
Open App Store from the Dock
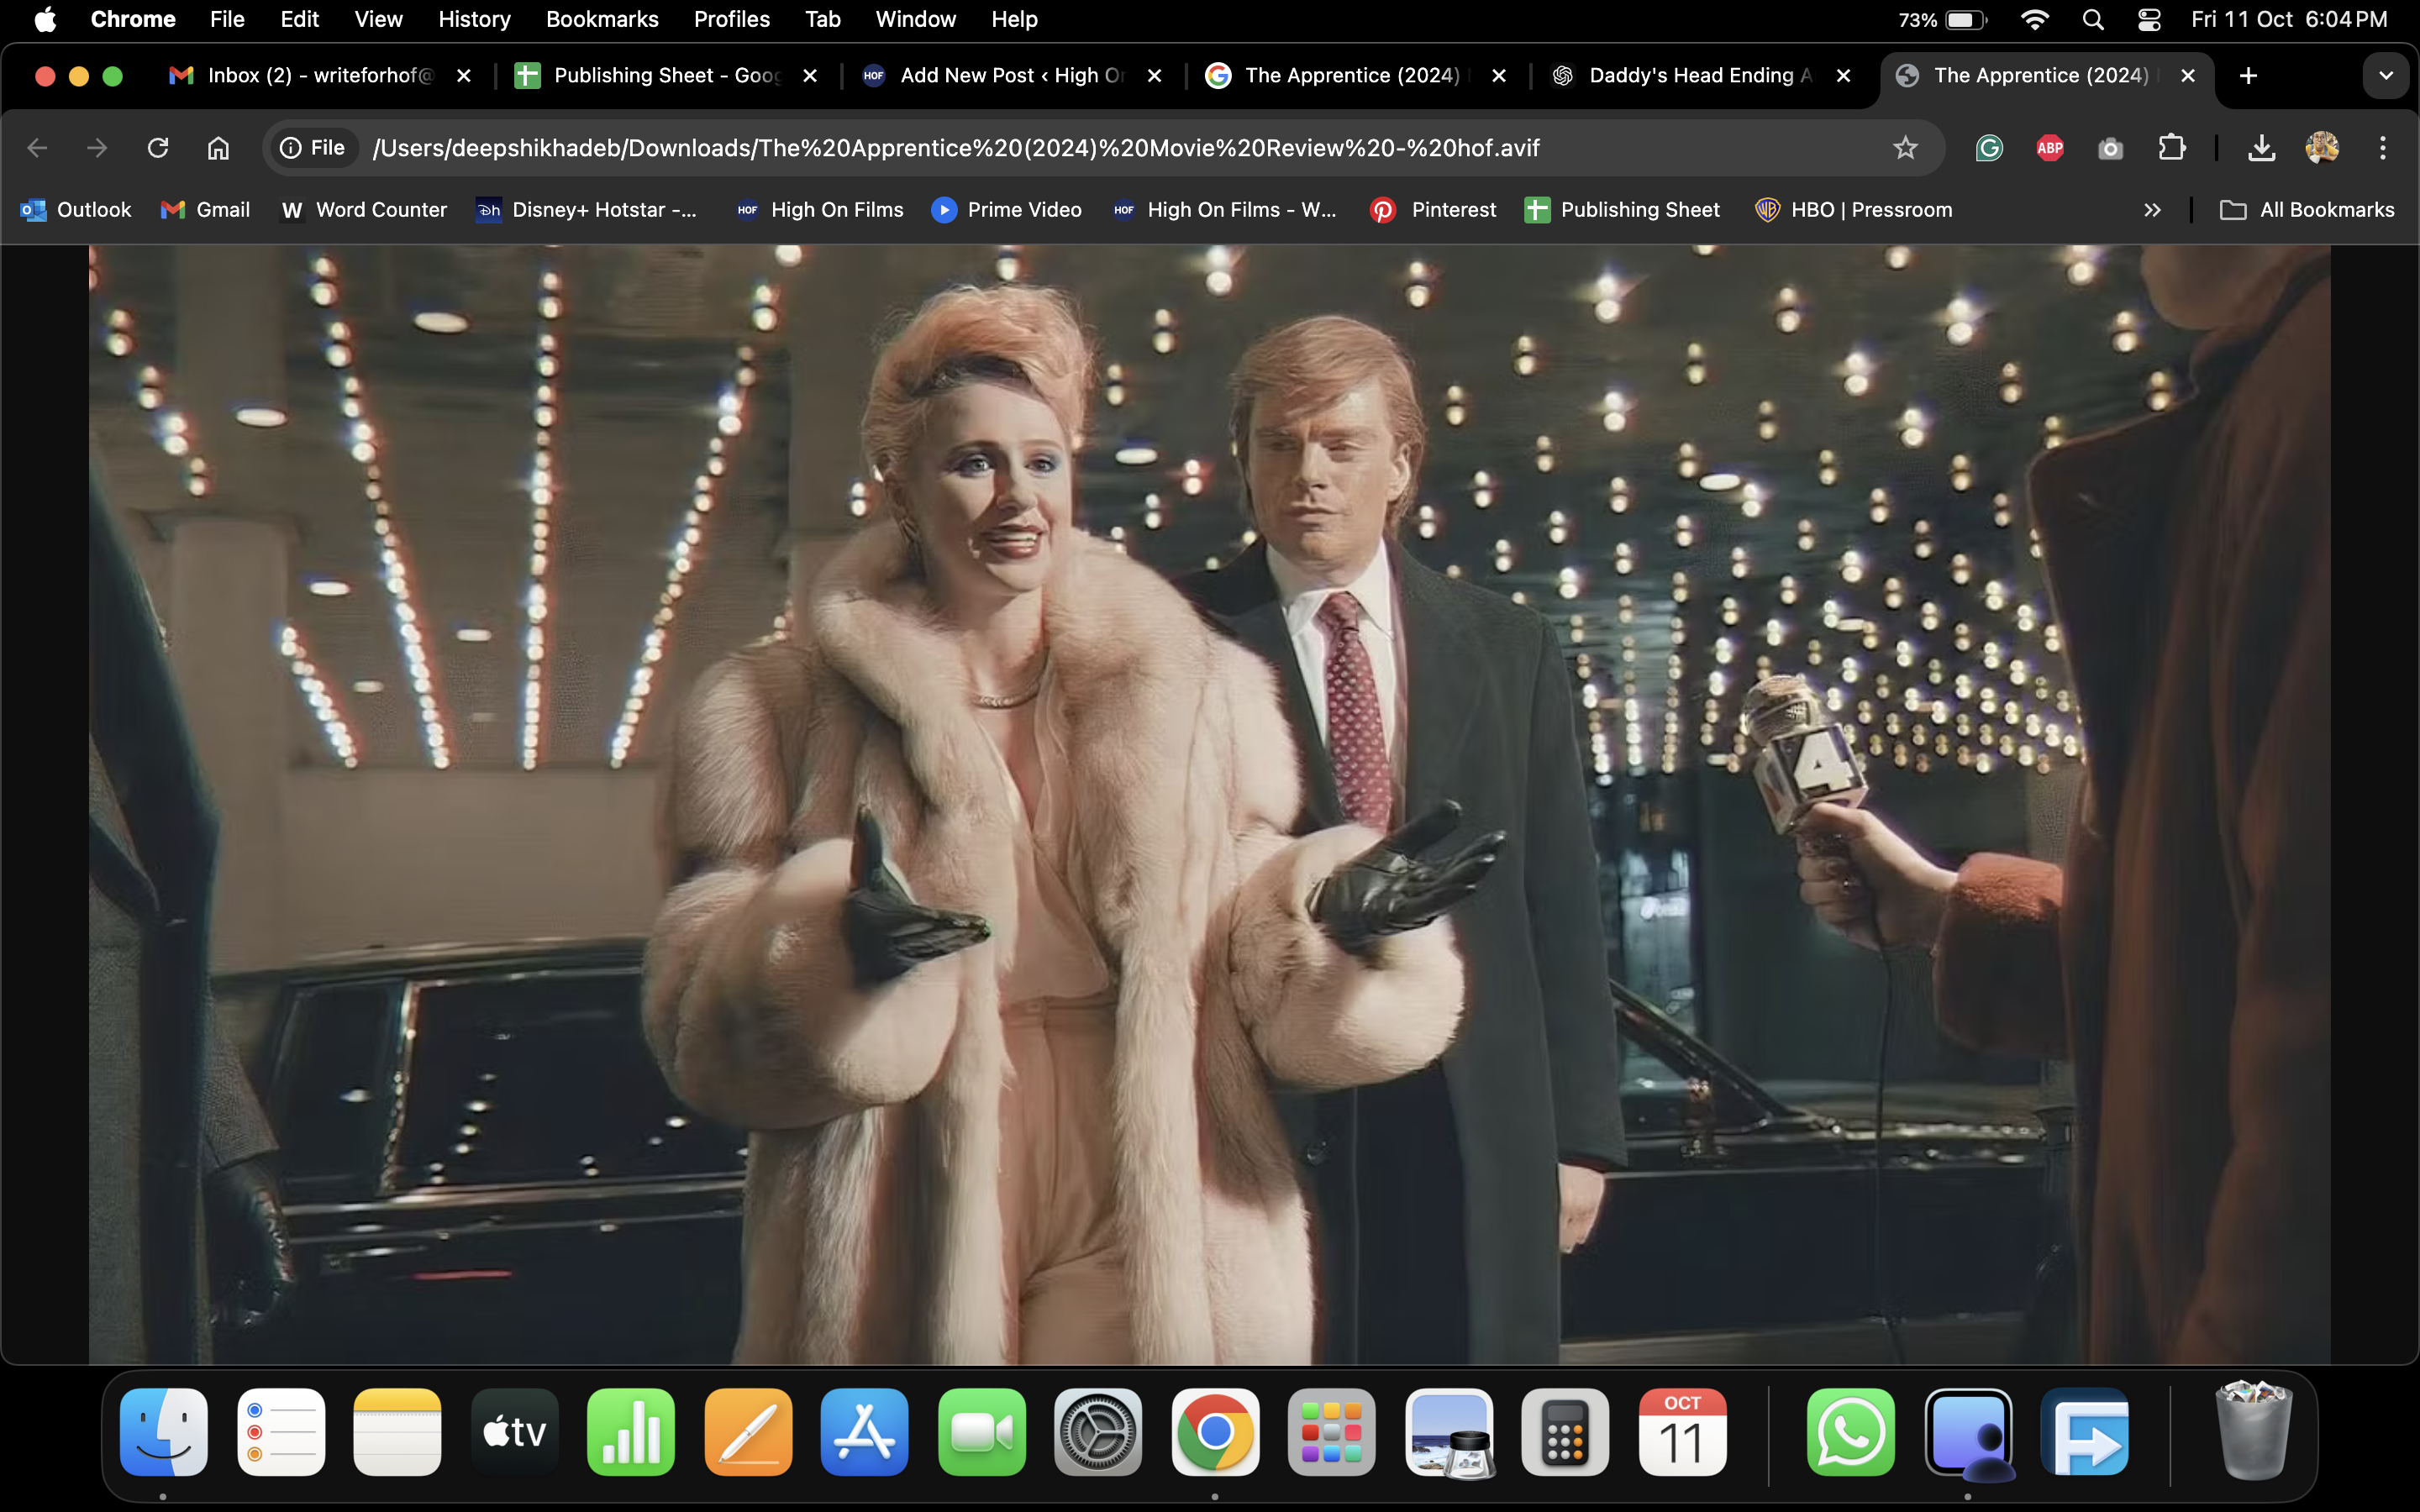point(865,1432)
